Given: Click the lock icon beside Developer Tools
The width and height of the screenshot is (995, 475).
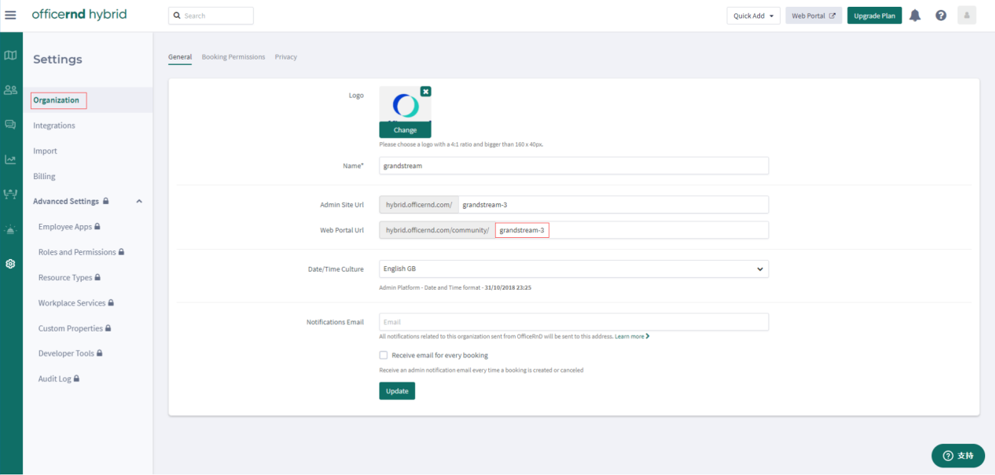Looking at the screenshot, I should coord(100,353).
